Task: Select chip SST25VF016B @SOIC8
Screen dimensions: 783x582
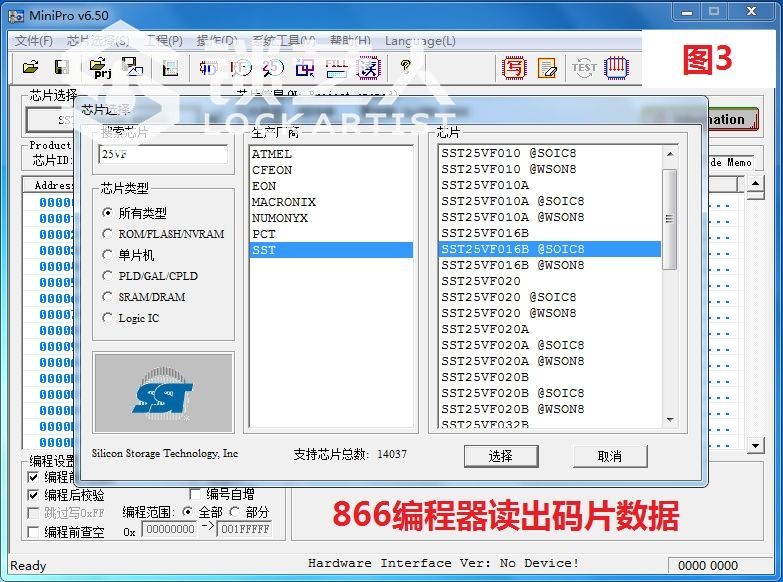Action: click(550, 249)
